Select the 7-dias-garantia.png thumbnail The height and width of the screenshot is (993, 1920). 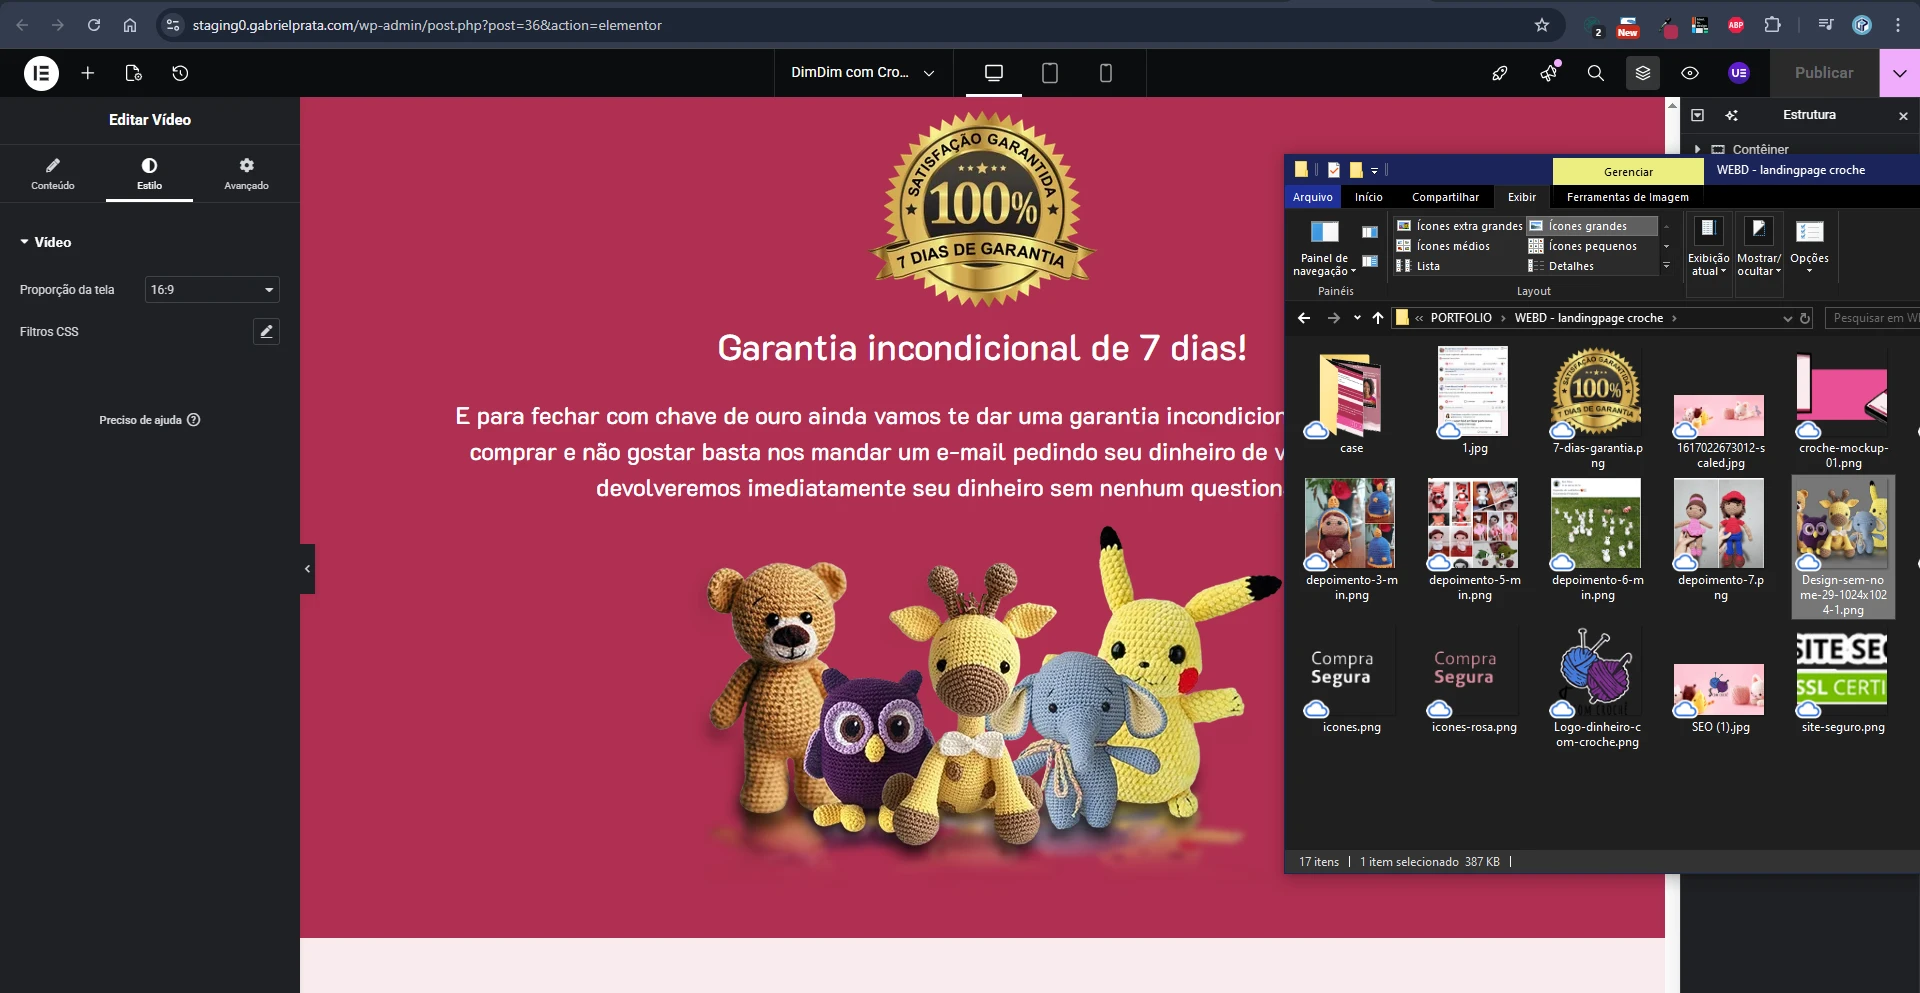pos(1597,392)
